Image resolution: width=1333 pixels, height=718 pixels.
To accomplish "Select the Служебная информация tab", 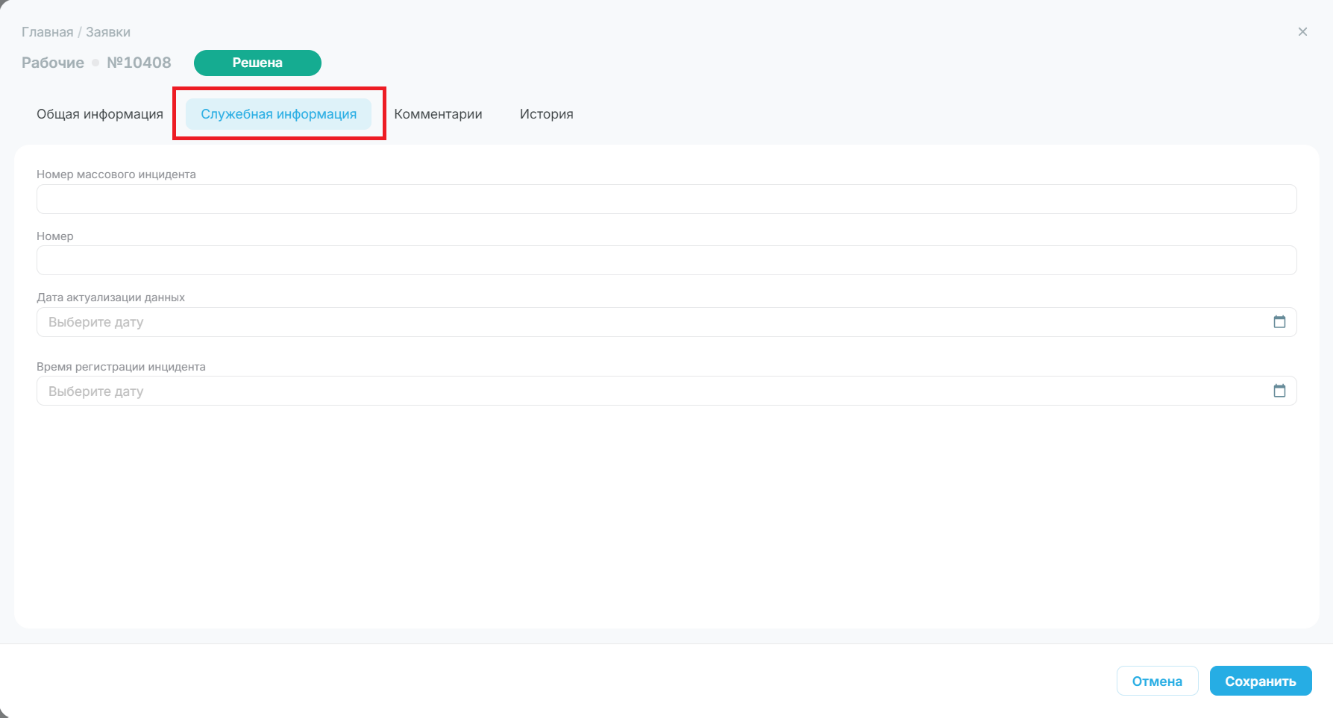I will click(279, 114).
